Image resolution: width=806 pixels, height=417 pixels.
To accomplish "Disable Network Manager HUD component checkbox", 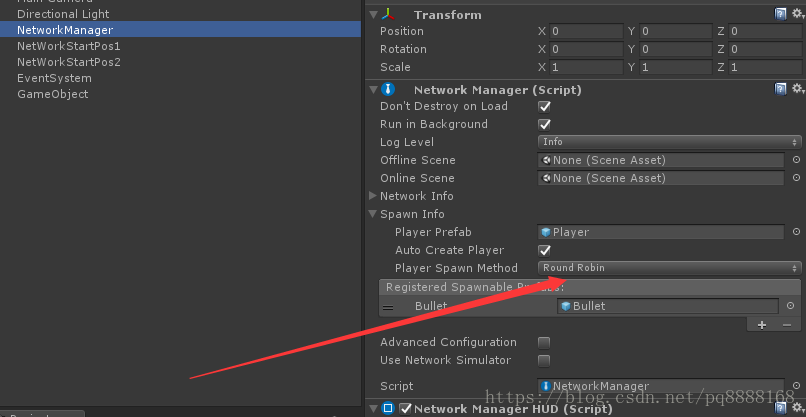I will pyautogui.click(x=406, y=409).
